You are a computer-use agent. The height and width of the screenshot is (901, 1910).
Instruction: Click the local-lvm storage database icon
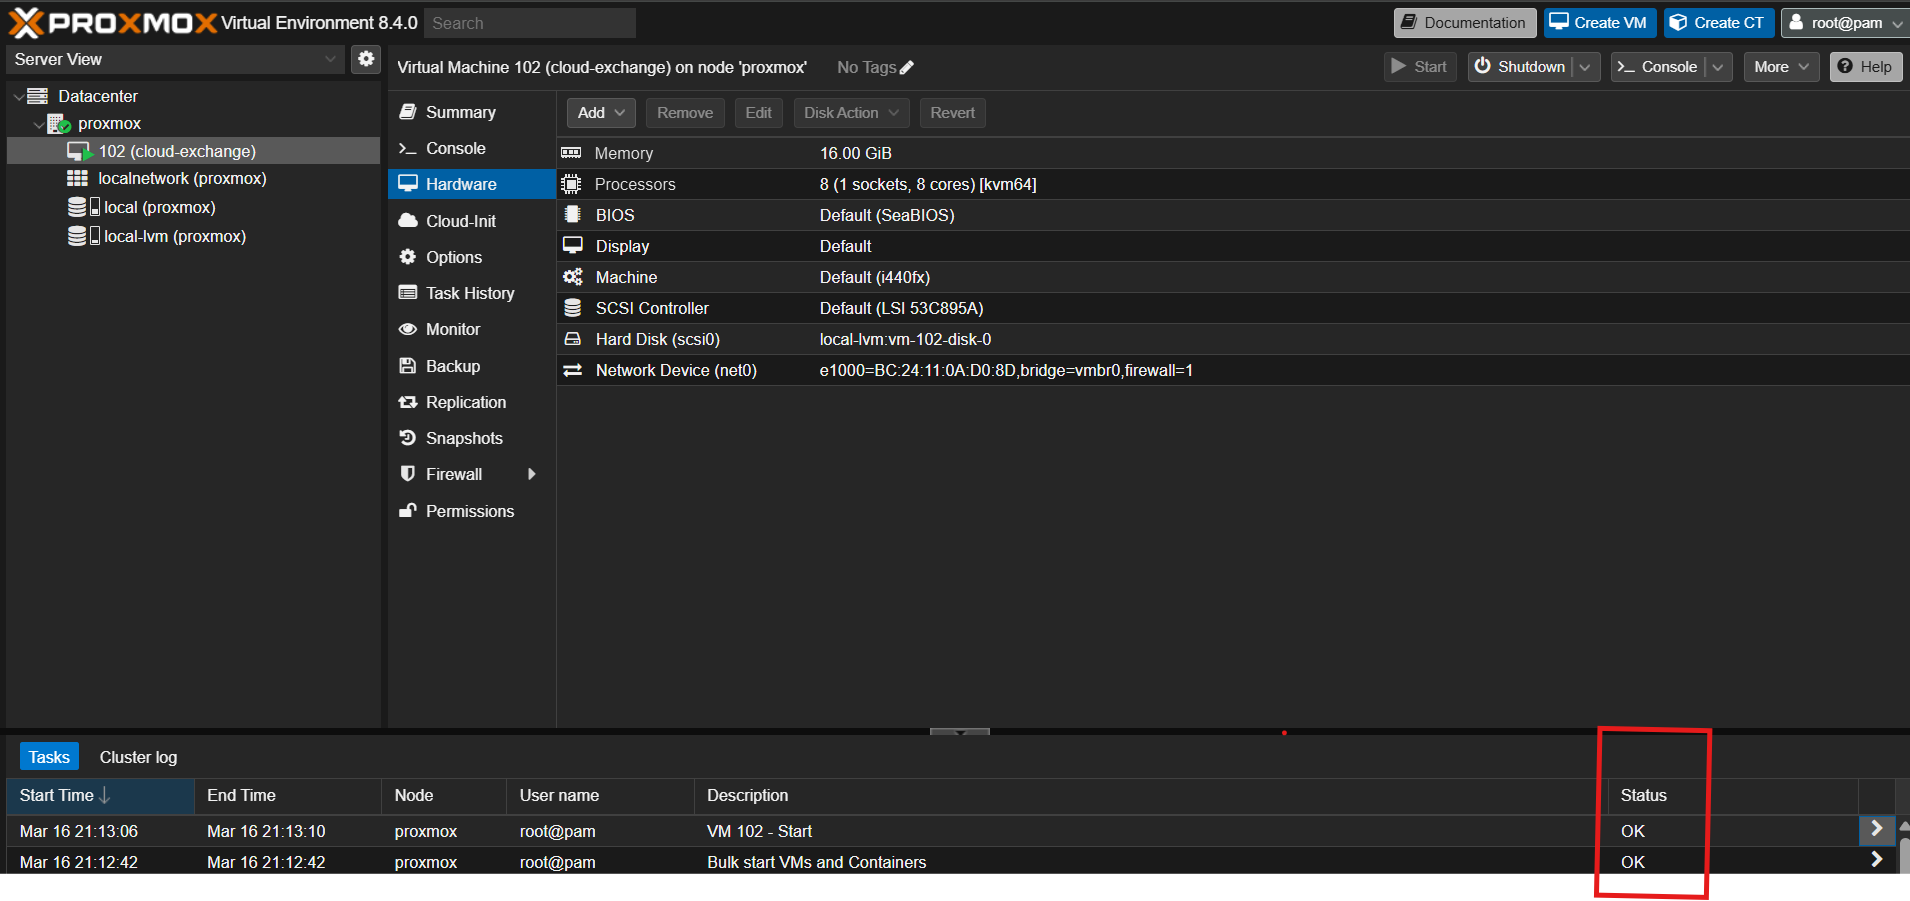(77, 236)
